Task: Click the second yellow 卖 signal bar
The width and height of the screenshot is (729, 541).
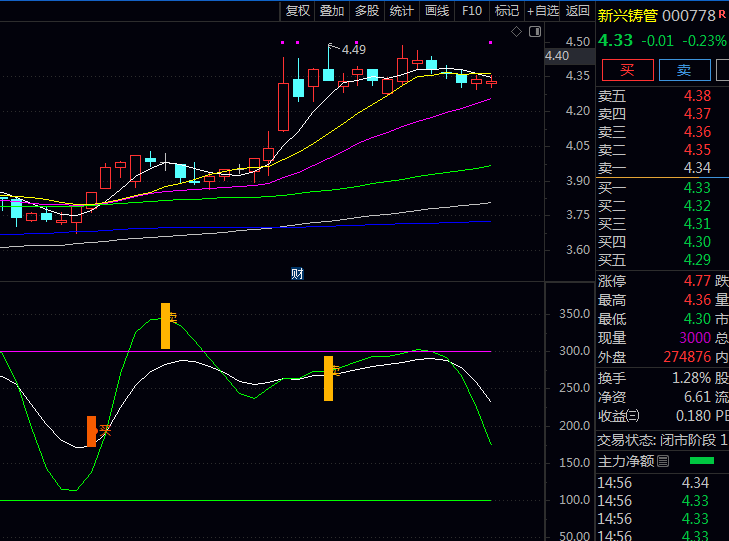Action: point(328,378)
